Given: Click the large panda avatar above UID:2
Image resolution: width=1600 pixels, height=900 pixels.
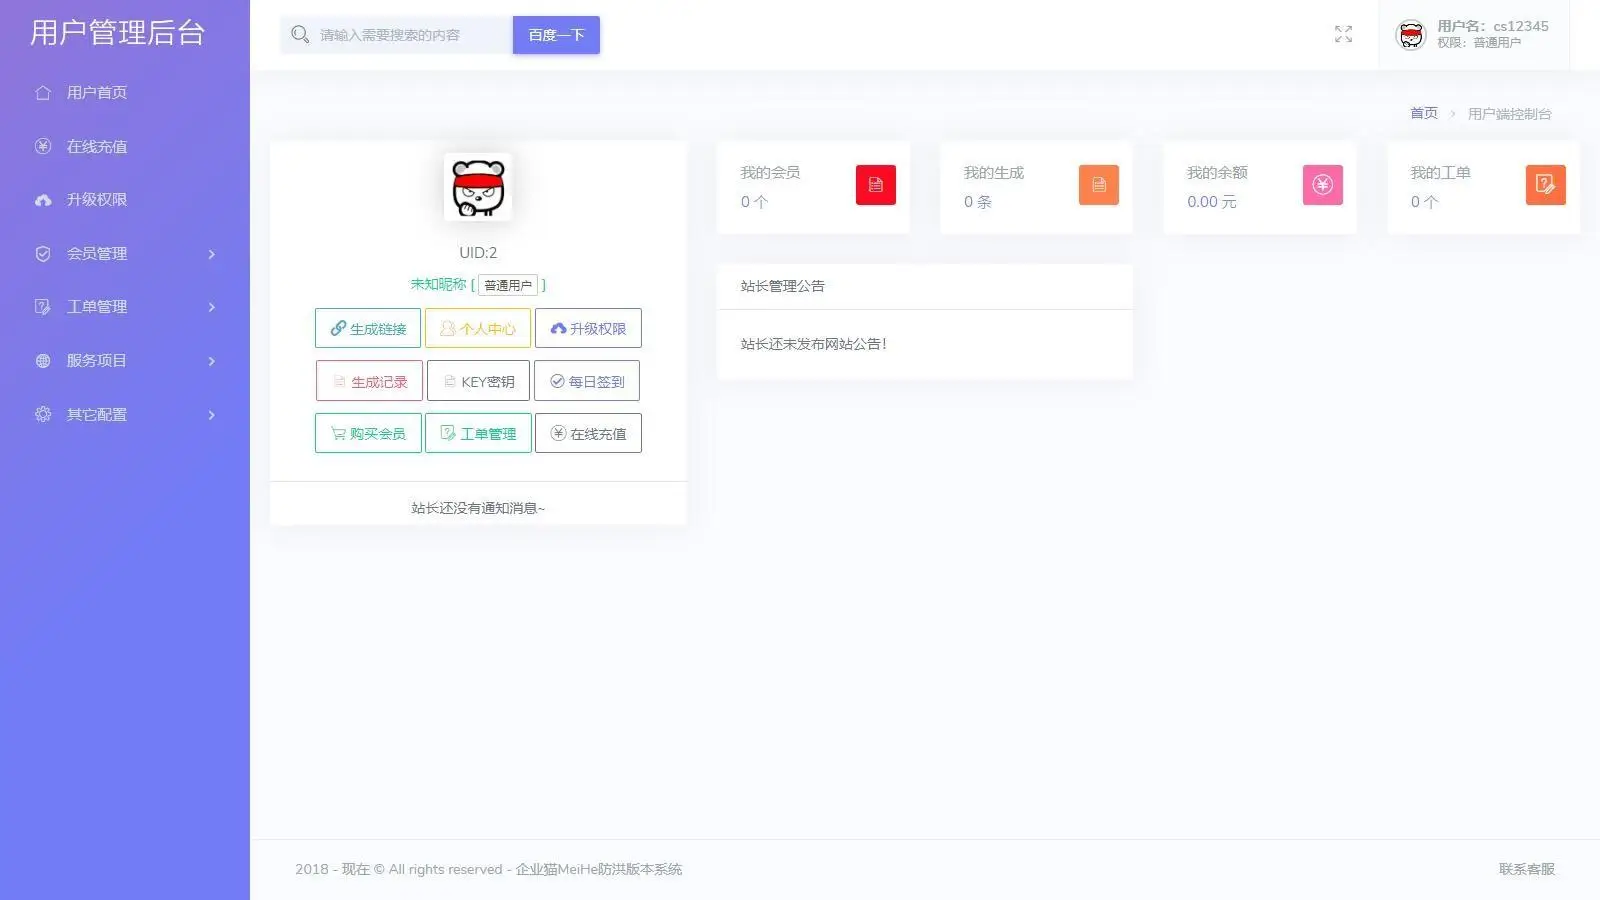Looking at the screenshot, I should 477,188.
